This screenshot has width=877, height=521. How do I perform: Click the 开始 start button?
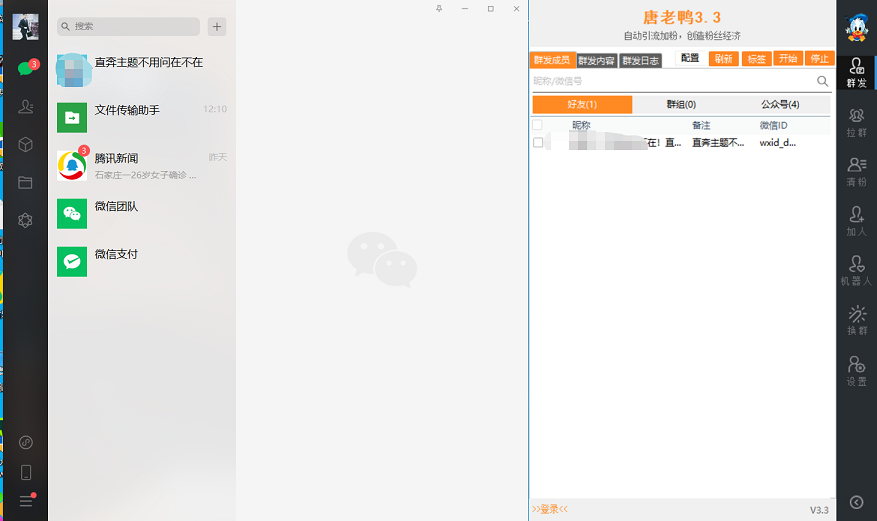pos(788,58)
